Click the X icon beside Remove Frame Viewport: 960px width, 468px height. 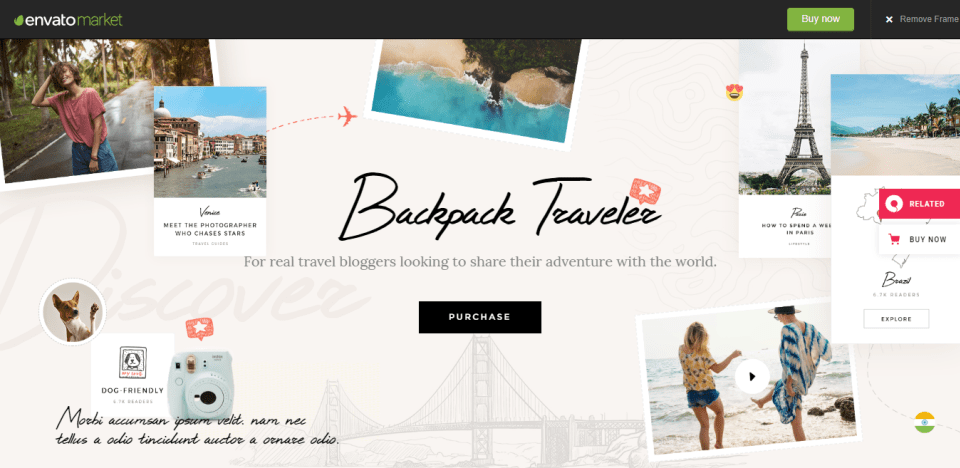click(x=889, y=20)
